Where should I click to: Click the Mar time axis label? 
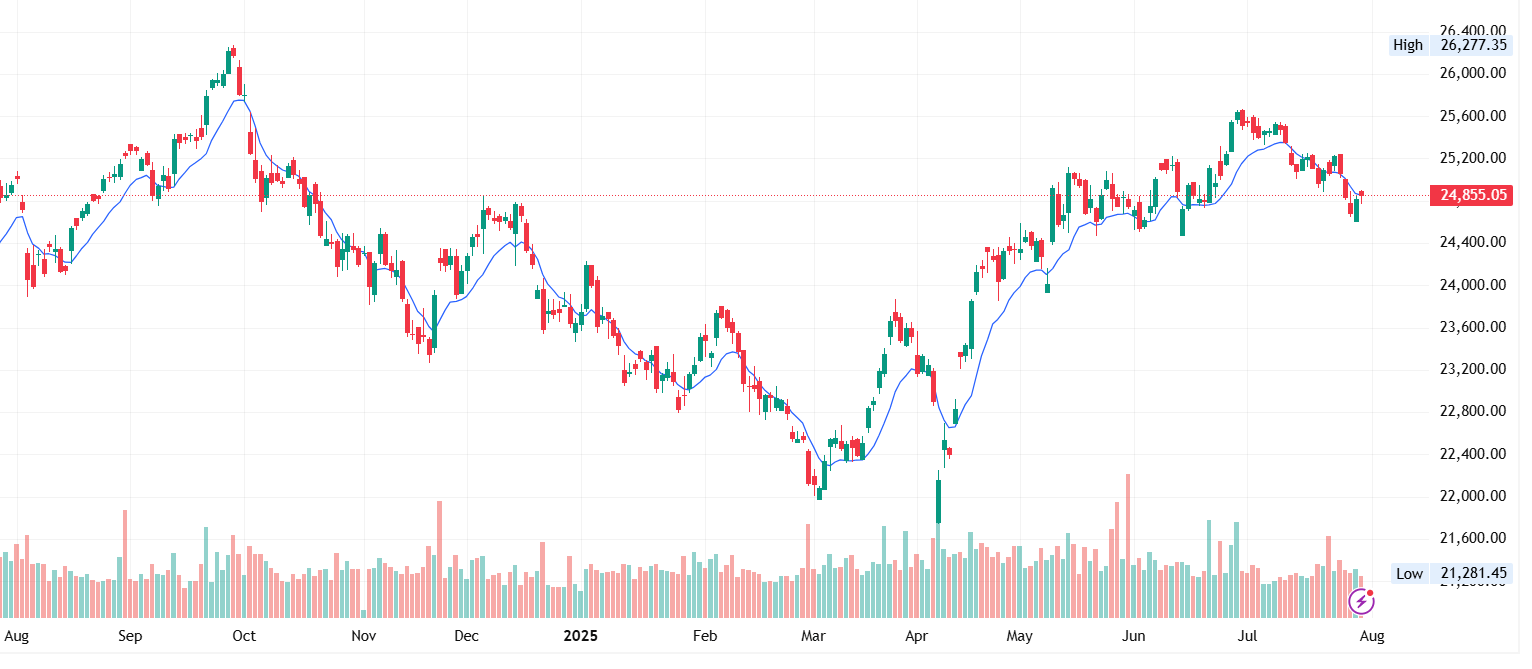click(814, 635)
